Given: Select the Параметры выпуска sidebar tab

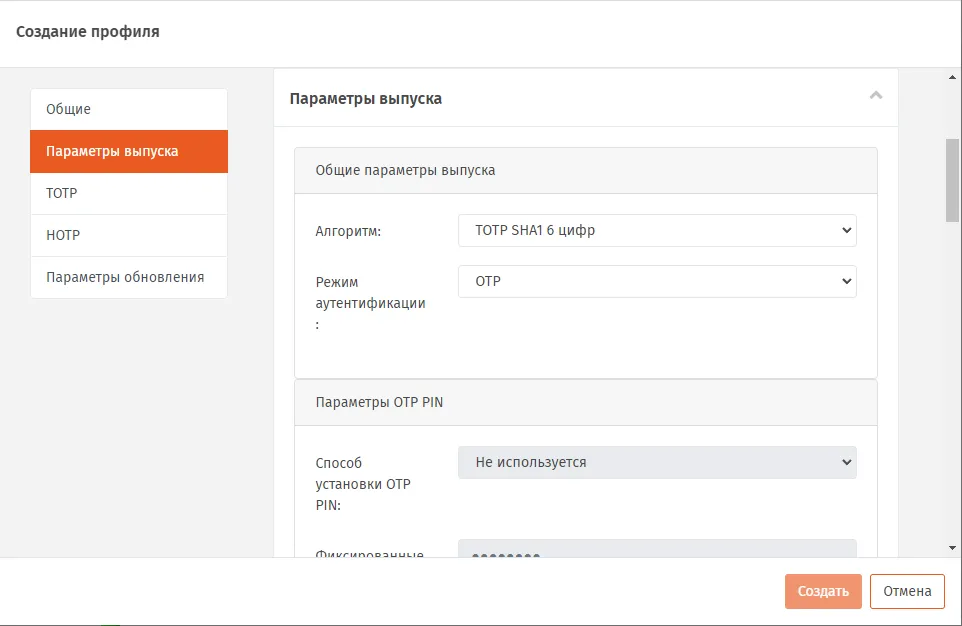Looking at the screenshot, I should 129,152.
